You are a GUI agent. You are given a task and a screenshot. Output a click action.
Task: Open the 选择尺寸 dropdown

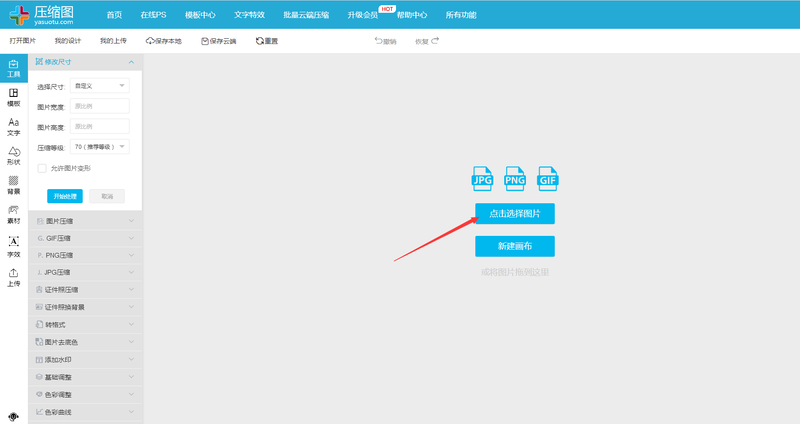99,86
